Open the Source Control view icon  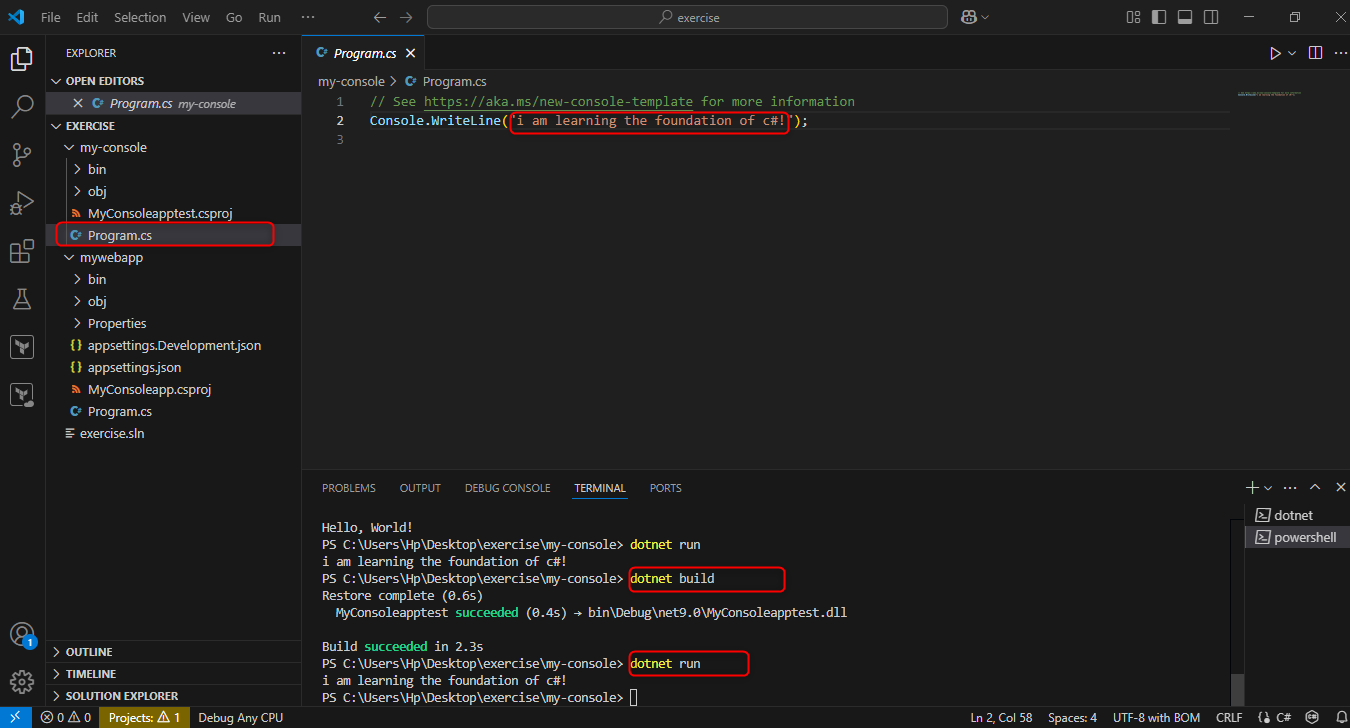[x=21, y=155]
